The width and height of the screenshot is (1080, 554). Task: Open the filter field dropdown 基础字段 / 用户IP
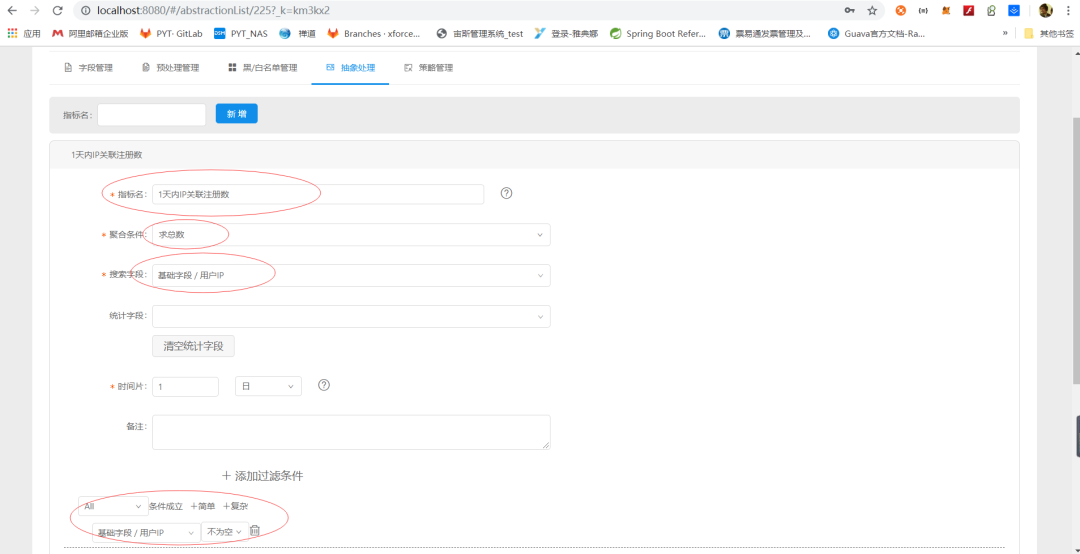(145, 532)
